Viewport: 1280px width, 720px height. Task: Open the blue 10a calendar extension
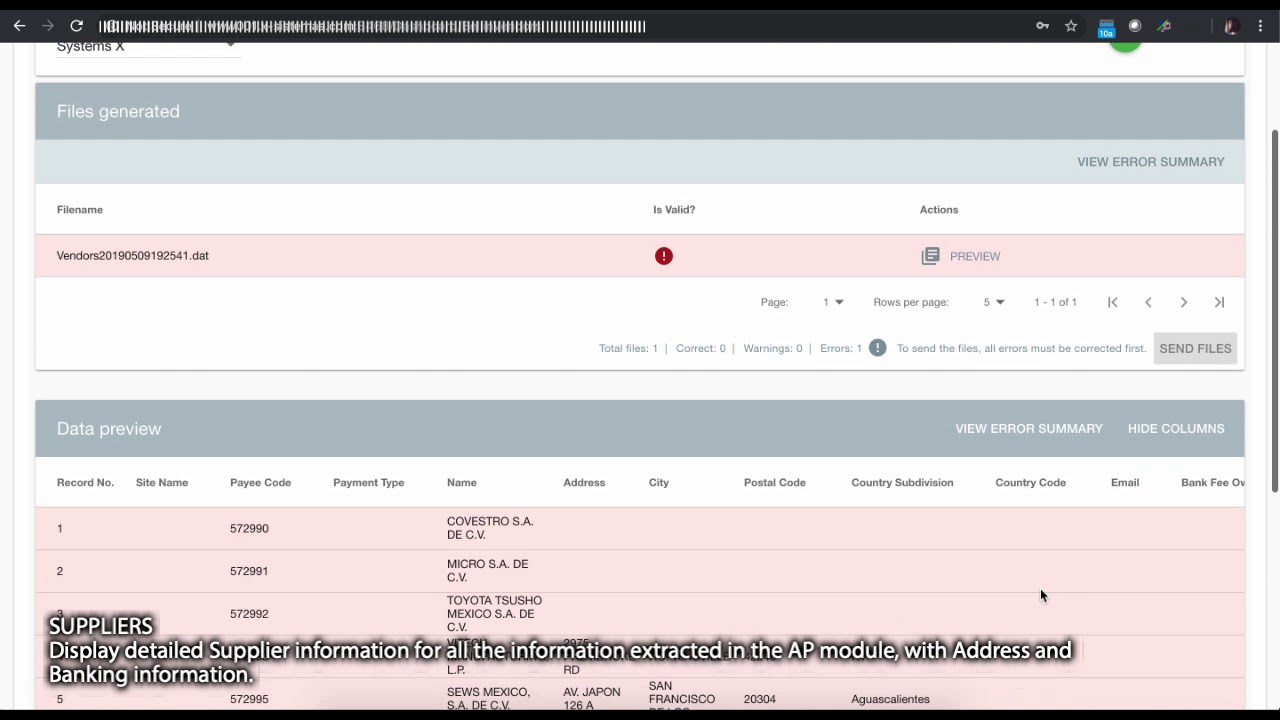(1106, 28)
